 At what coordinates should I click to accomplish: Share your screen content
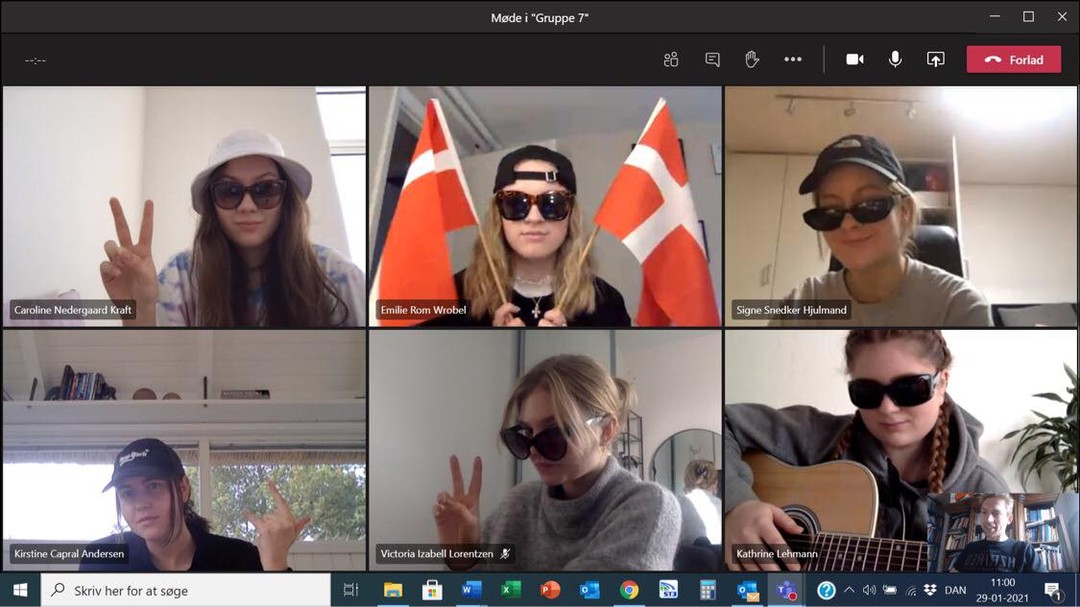[935, 60]
